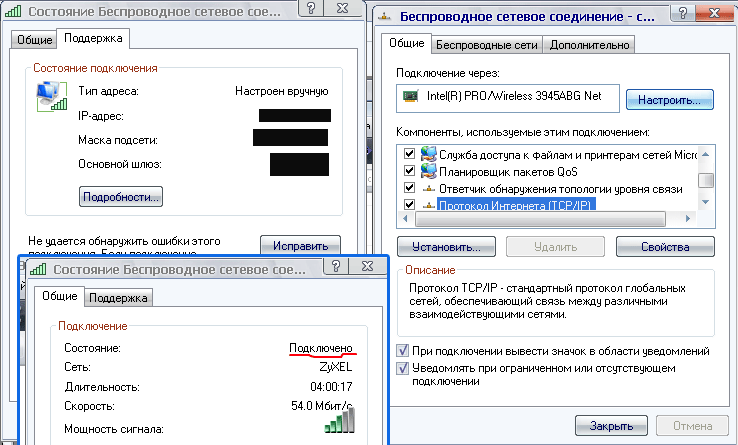Open the Дополнительно tab
The height and width of the screenshot is (445, 738).
click(589, 45)
